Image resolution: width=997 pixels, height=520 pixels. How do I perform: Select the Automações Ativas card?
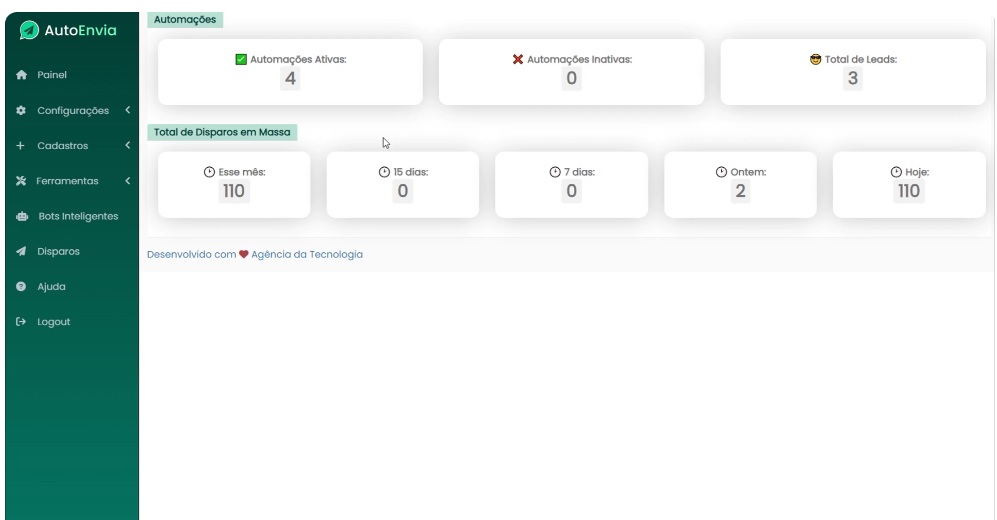[x=290, y=72]
